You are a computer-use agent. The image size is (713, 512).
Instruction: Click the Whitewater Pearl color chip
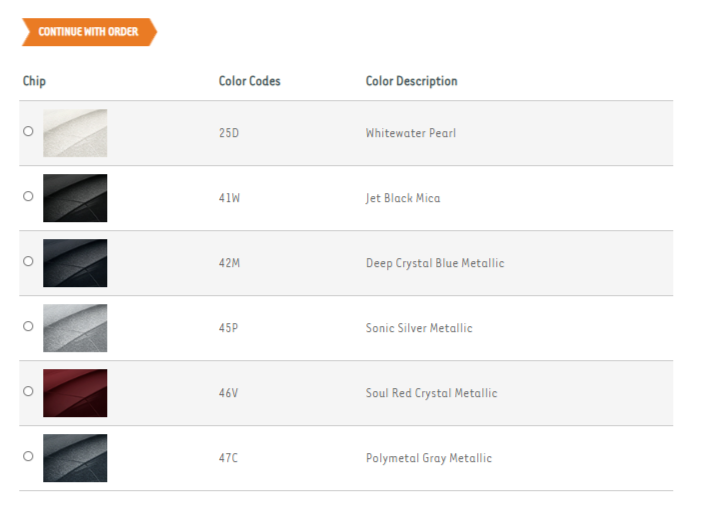(75, 133)
